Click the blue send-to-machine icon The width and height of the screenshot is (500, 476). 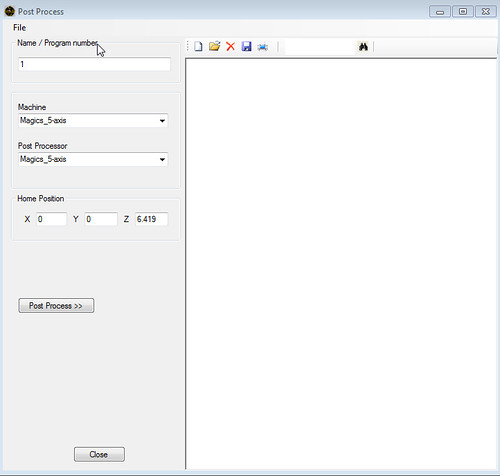263,47
